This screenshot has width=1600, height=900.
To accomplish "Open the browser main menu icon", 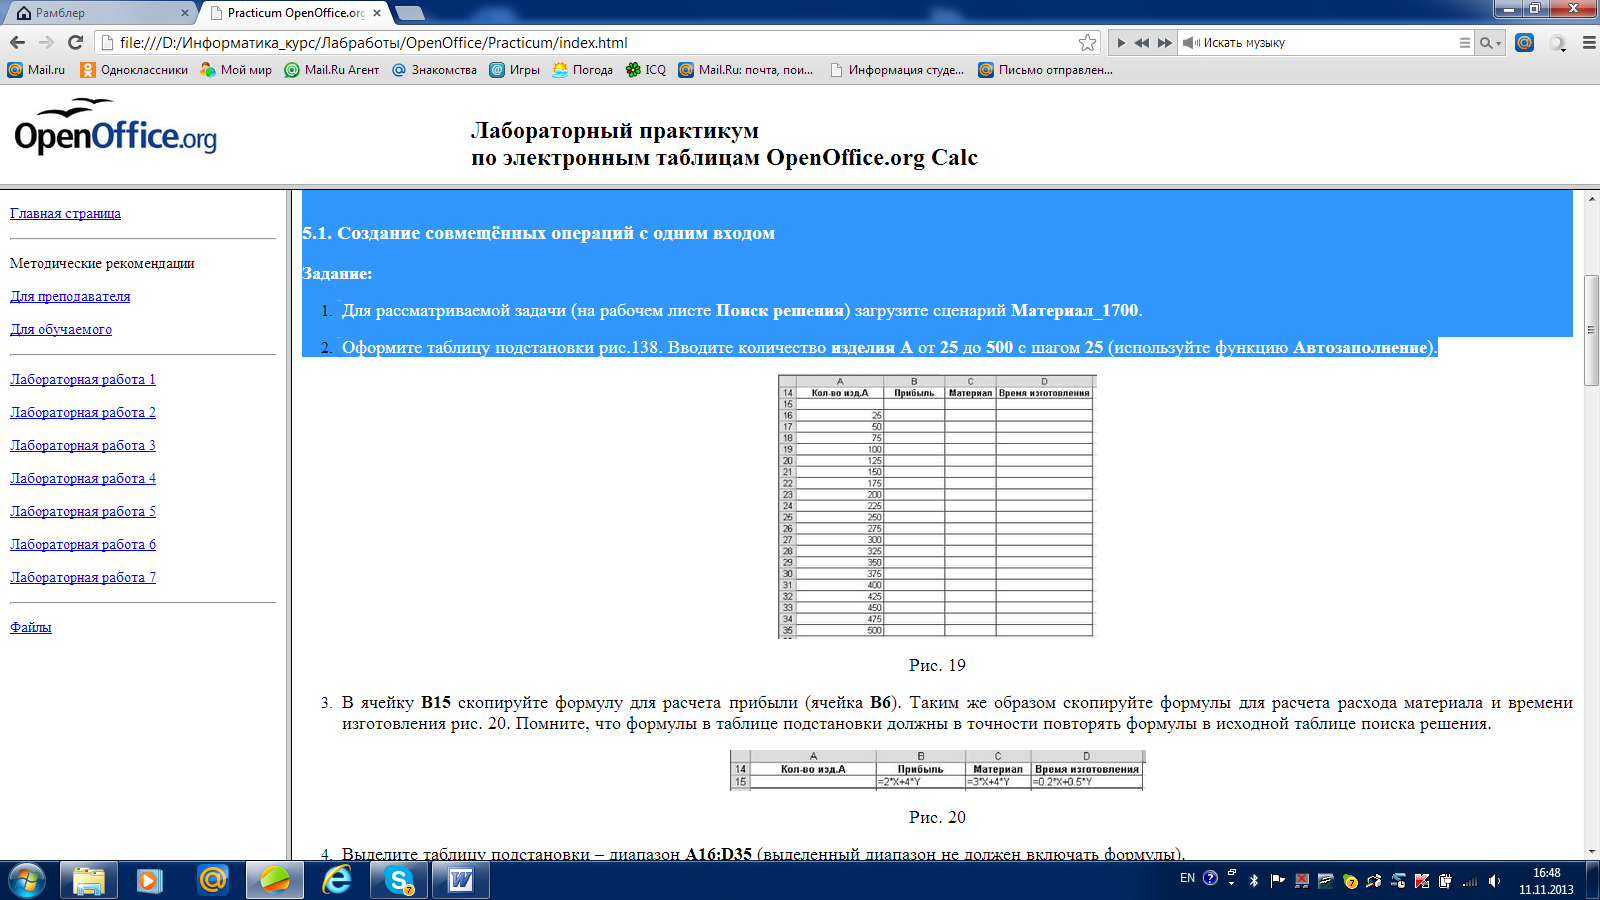I will (x=1589, y=43).
